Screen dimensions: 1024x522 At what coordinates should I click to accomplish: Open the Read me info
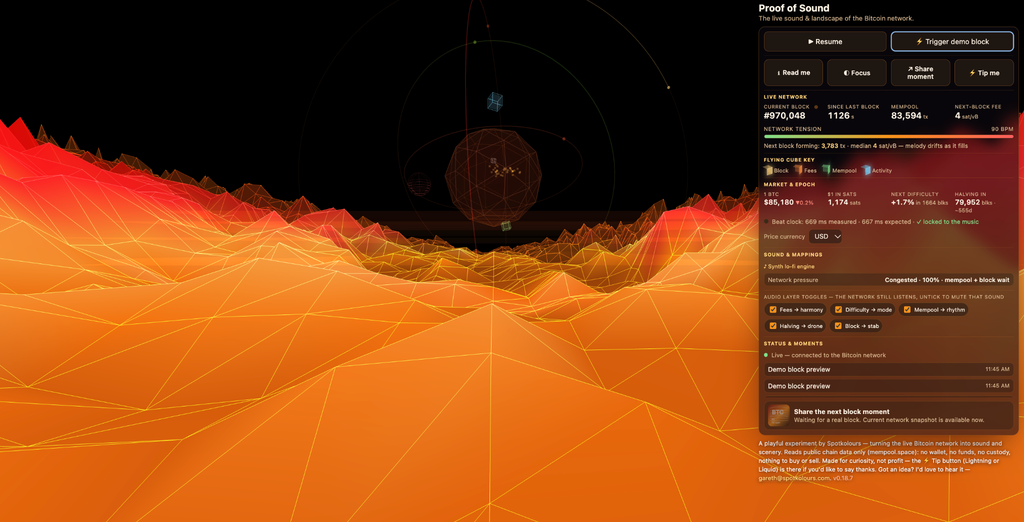793,73
